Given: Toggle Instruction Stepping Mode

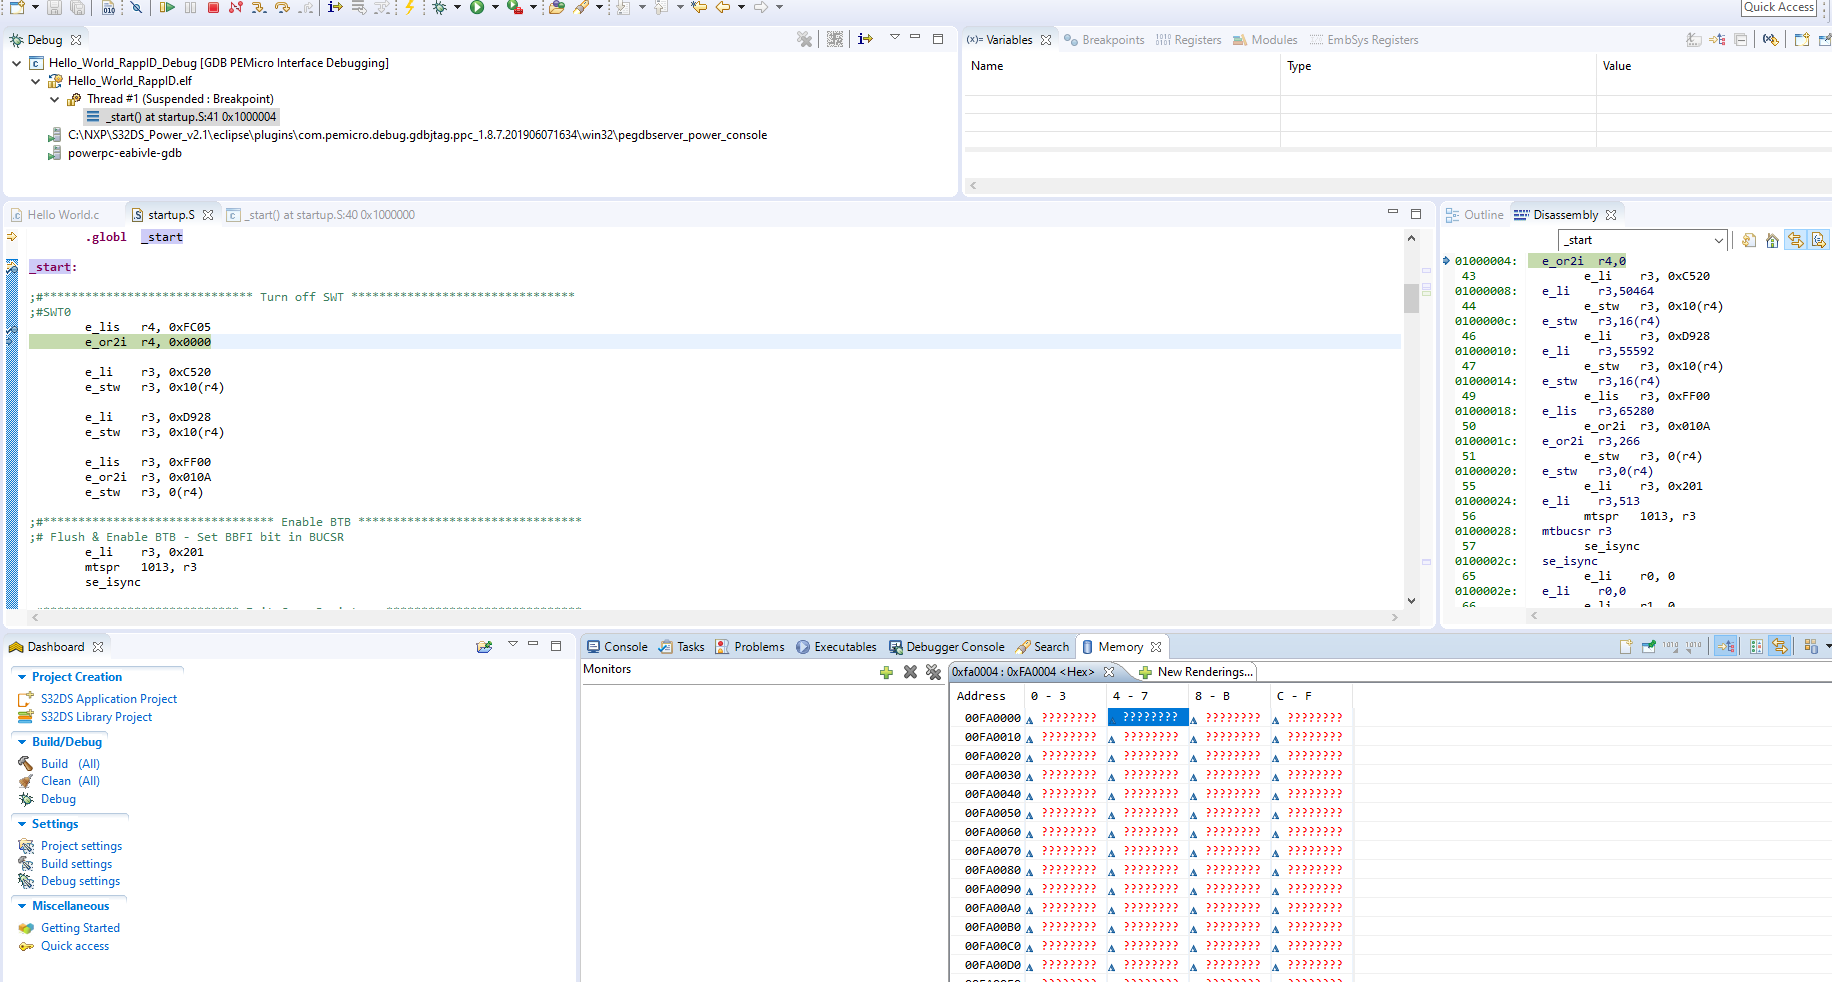Looking at the screenshot, I should [337, 8].
